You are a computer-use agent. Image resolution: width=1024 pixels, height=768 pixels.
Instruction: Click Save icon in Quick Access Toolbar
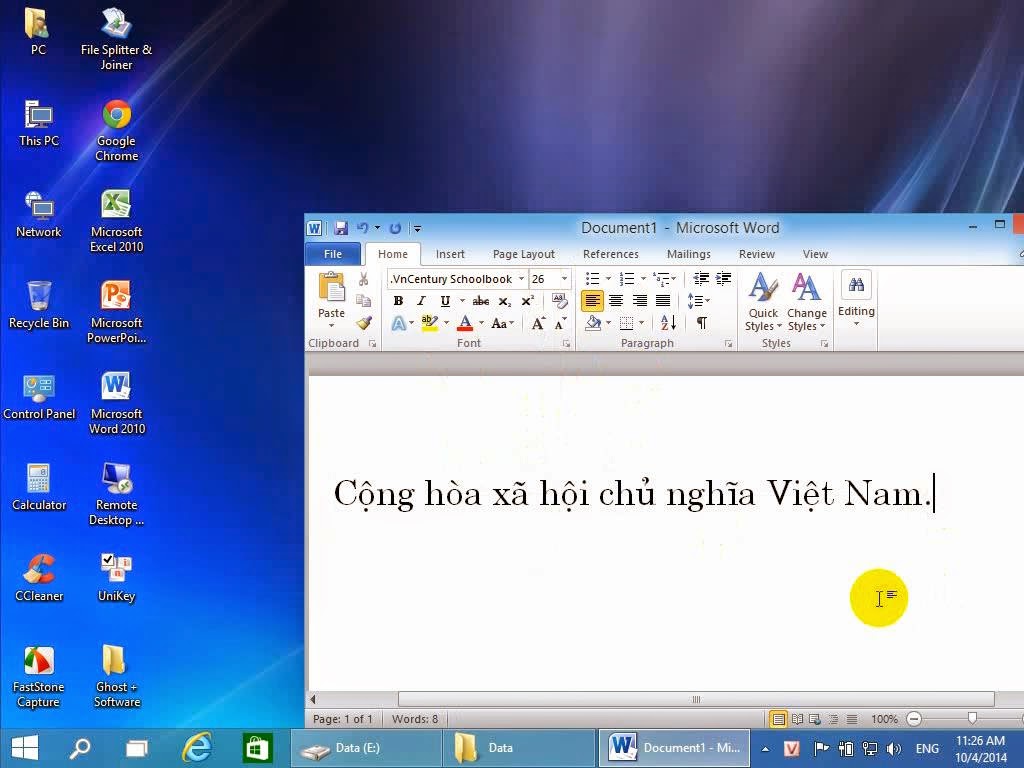[340, 228]
